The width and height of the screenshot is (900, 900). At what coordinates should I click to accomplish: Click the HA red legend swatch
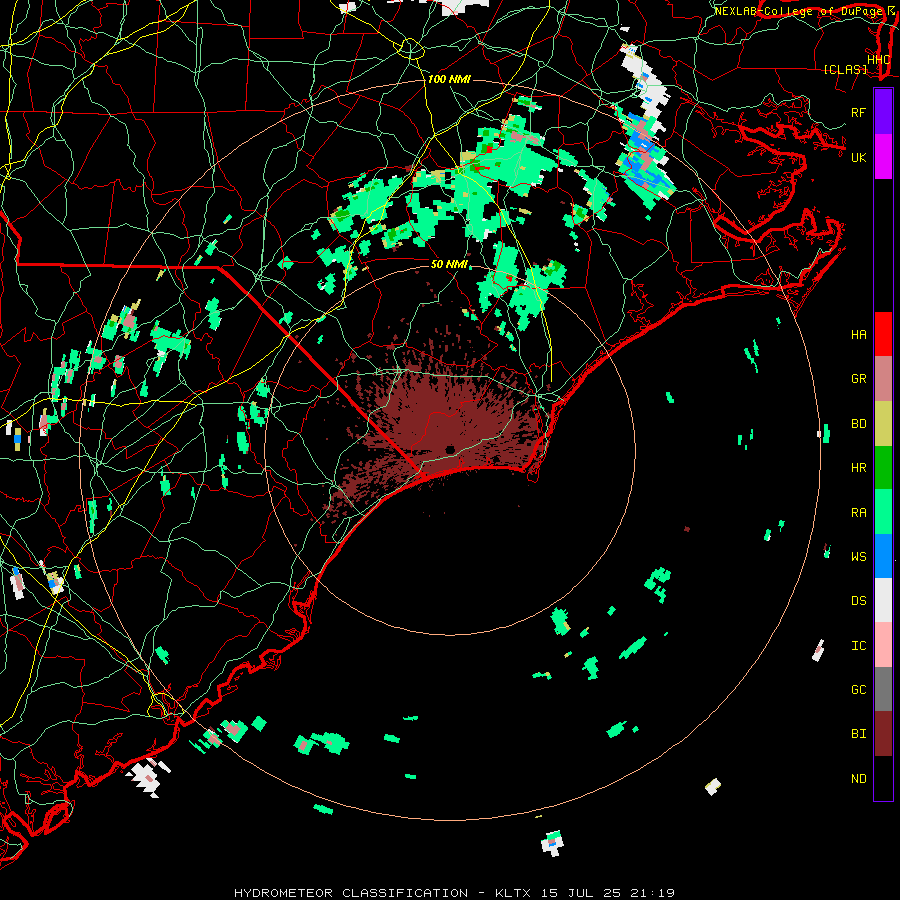pyautogui.click(x=883, y=334)
